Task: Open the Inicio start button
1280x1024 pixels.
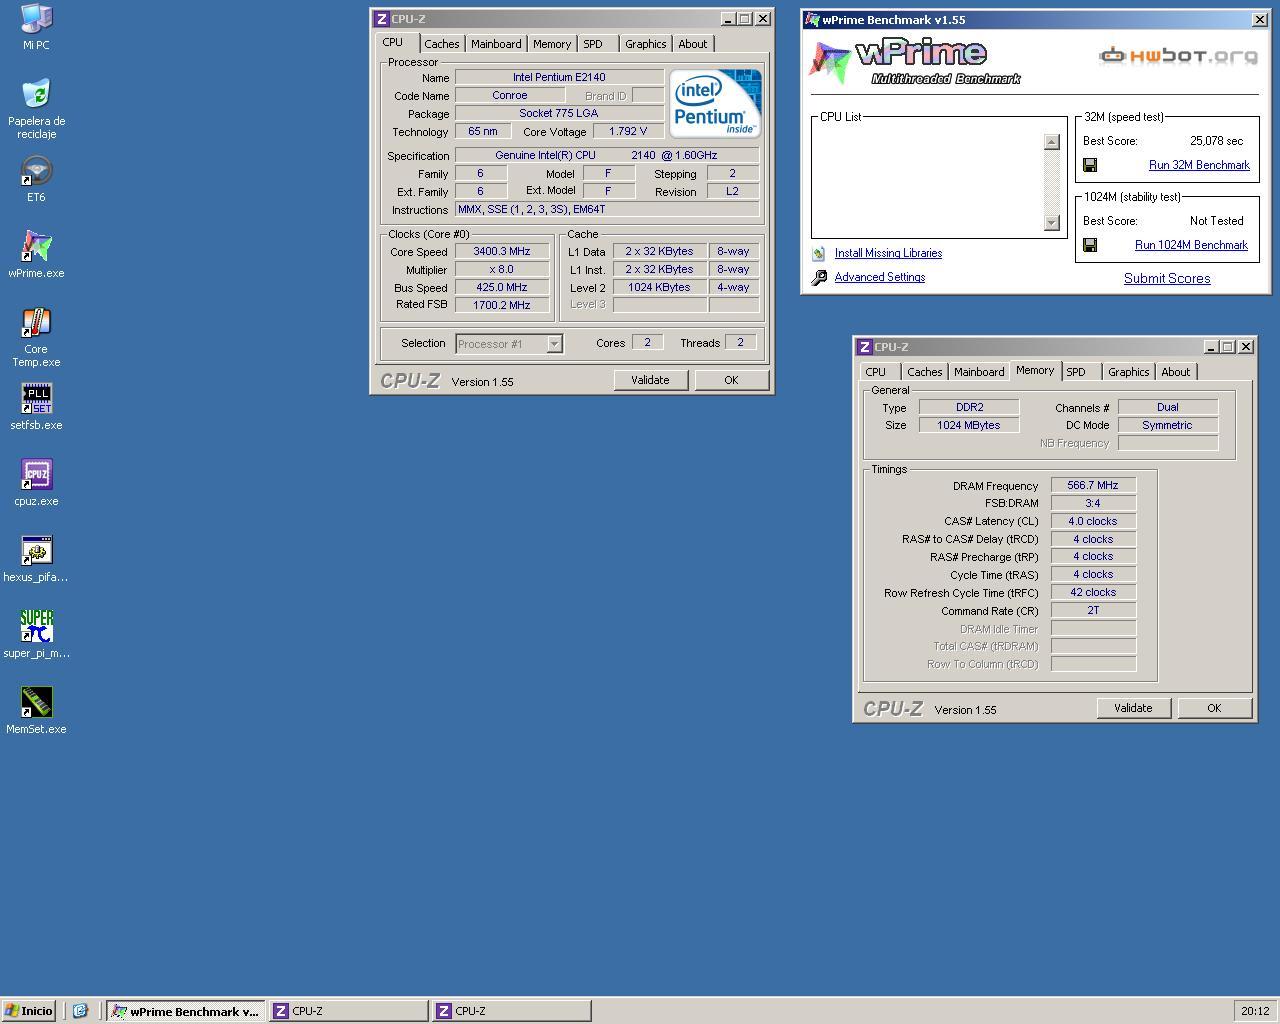Action: coord(28,1011)
